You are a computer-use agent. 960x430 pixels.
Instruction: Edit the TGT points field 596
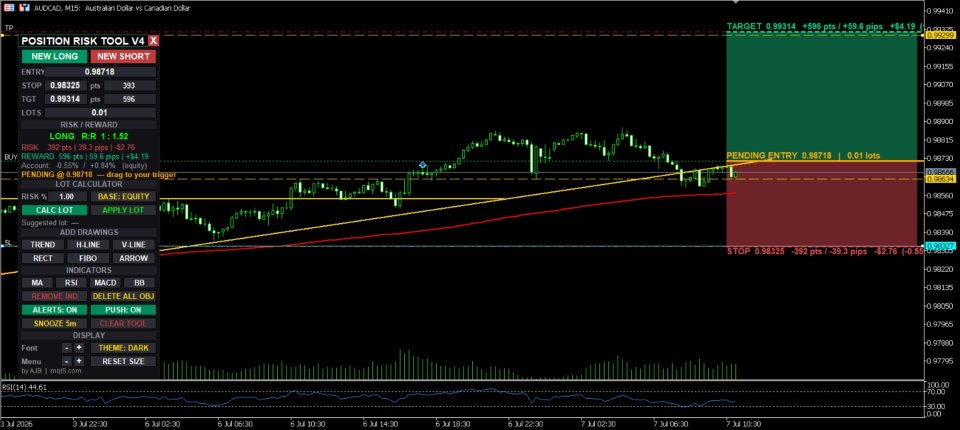coord(130,99)
